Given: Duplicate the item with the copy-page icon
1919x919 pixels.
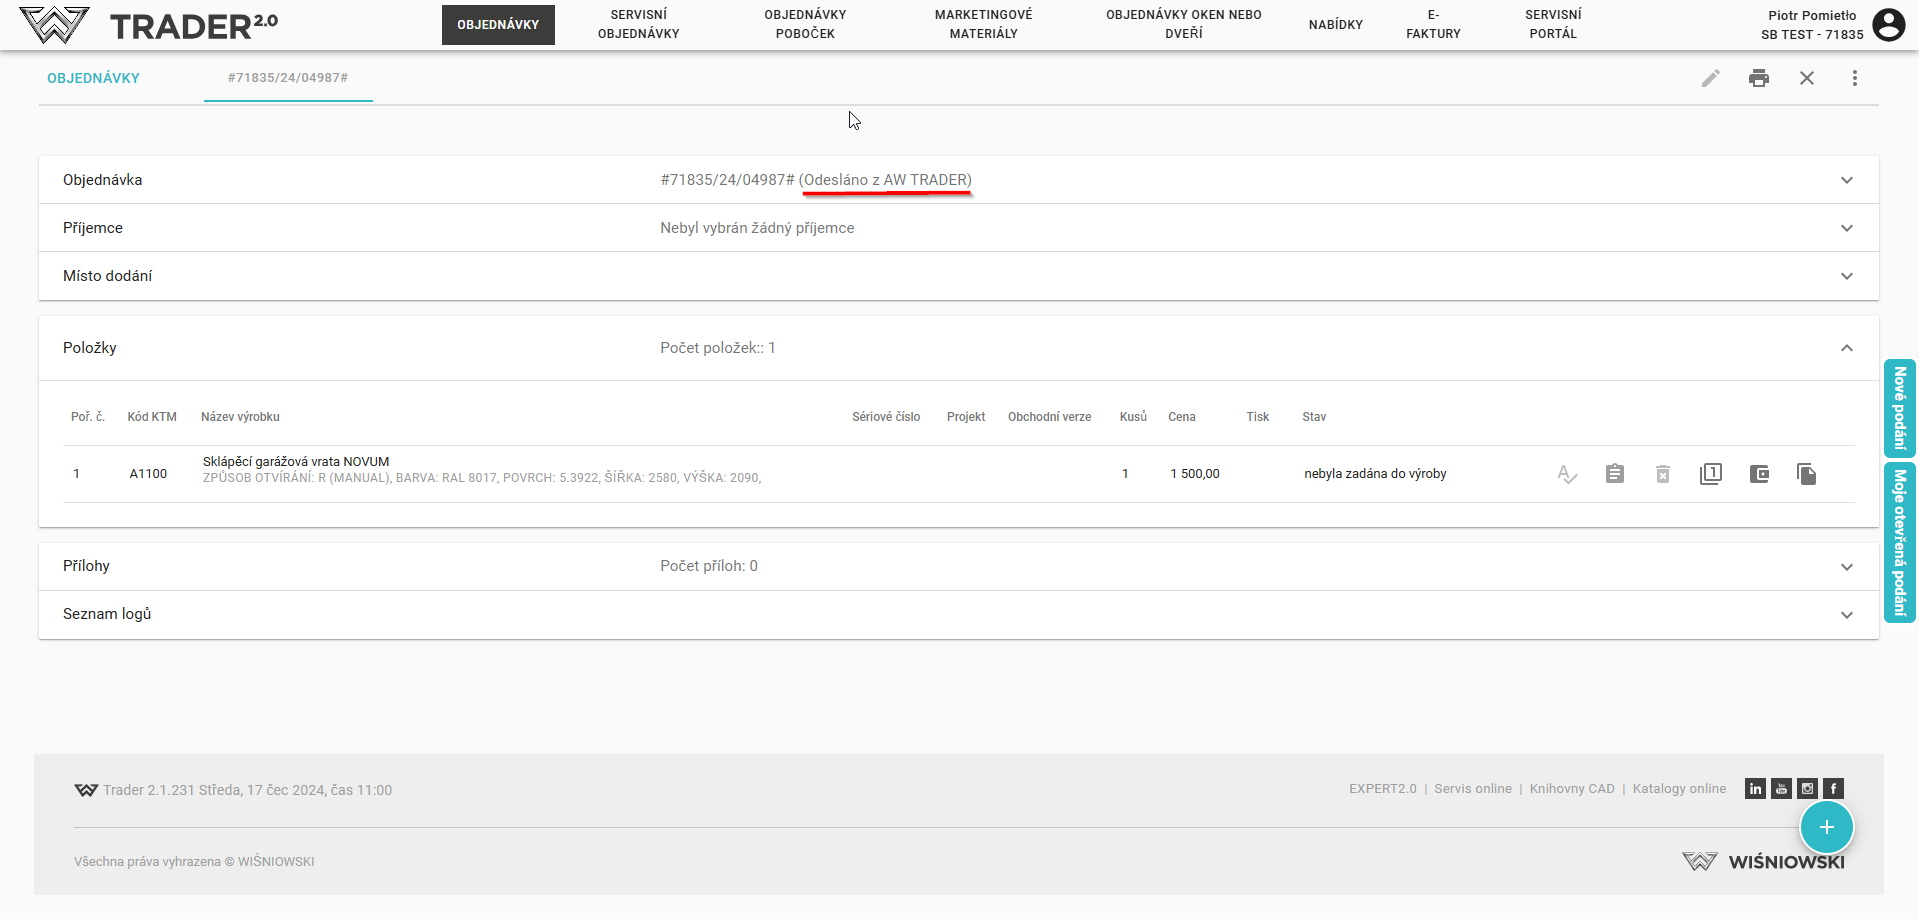Looking at the screenshot, I should pos(1806,474).
